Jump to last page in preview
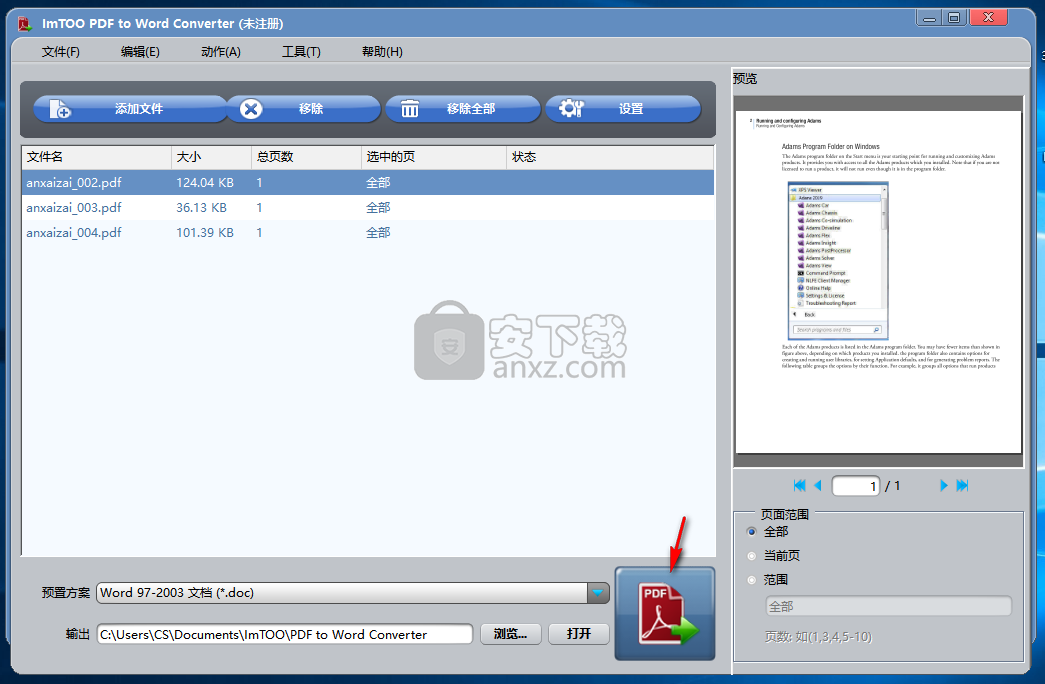The image size is (1045, 684). coord(962,486)
